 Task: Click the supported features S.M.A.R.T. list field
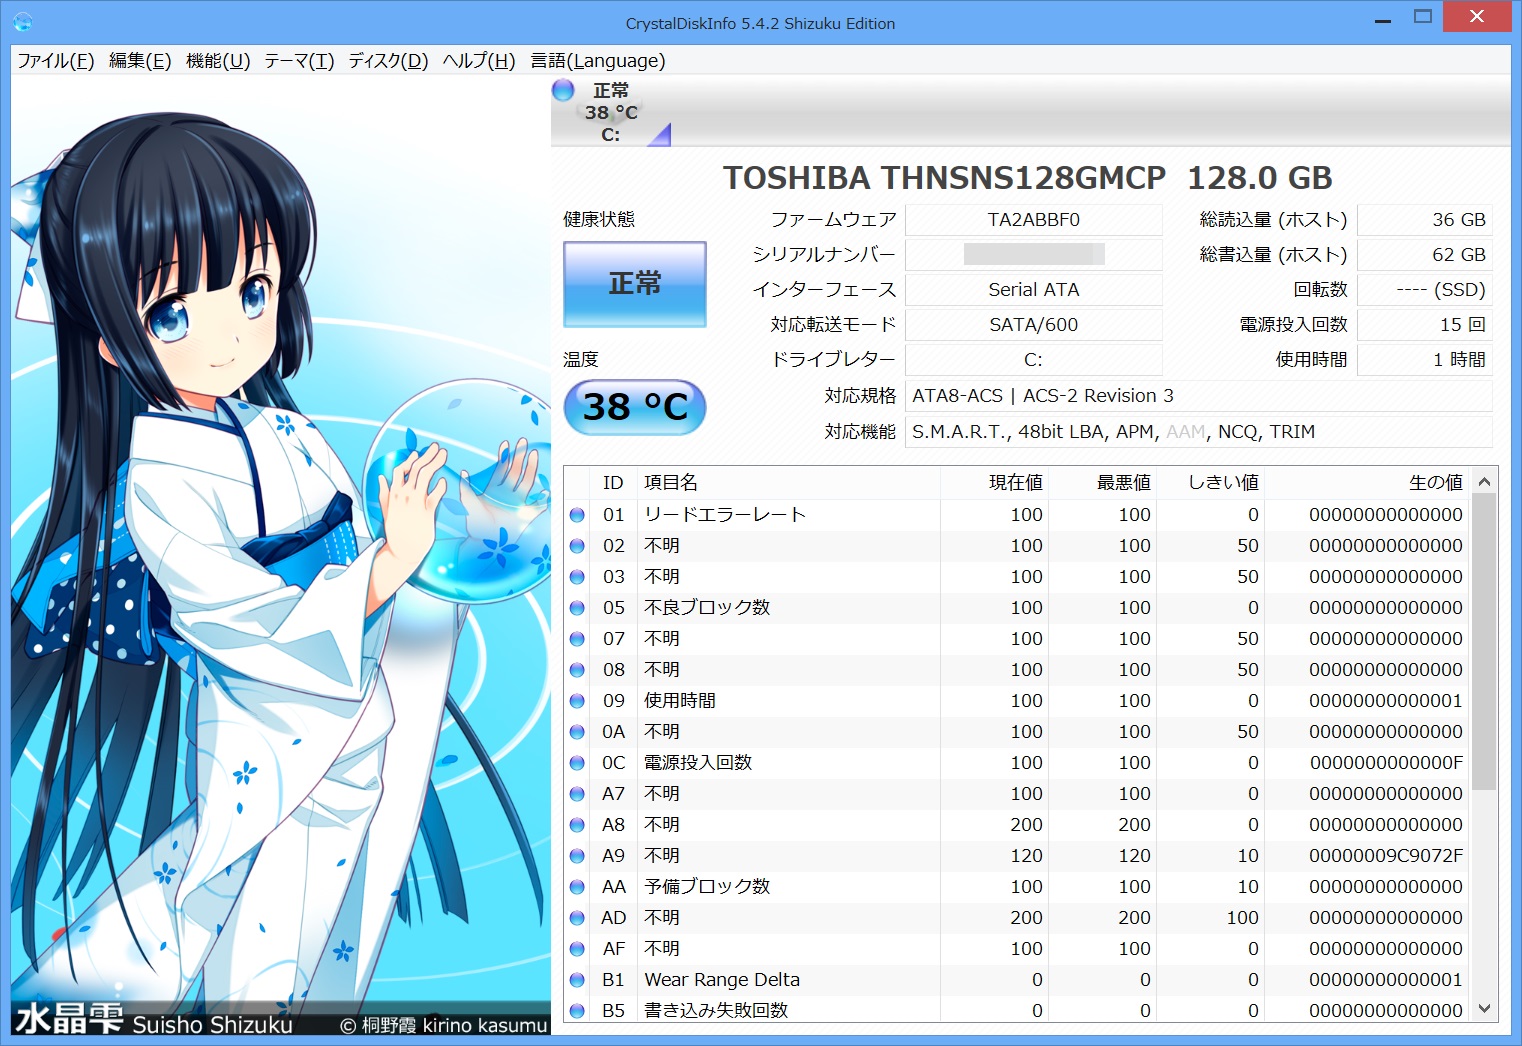(1198, 432)
